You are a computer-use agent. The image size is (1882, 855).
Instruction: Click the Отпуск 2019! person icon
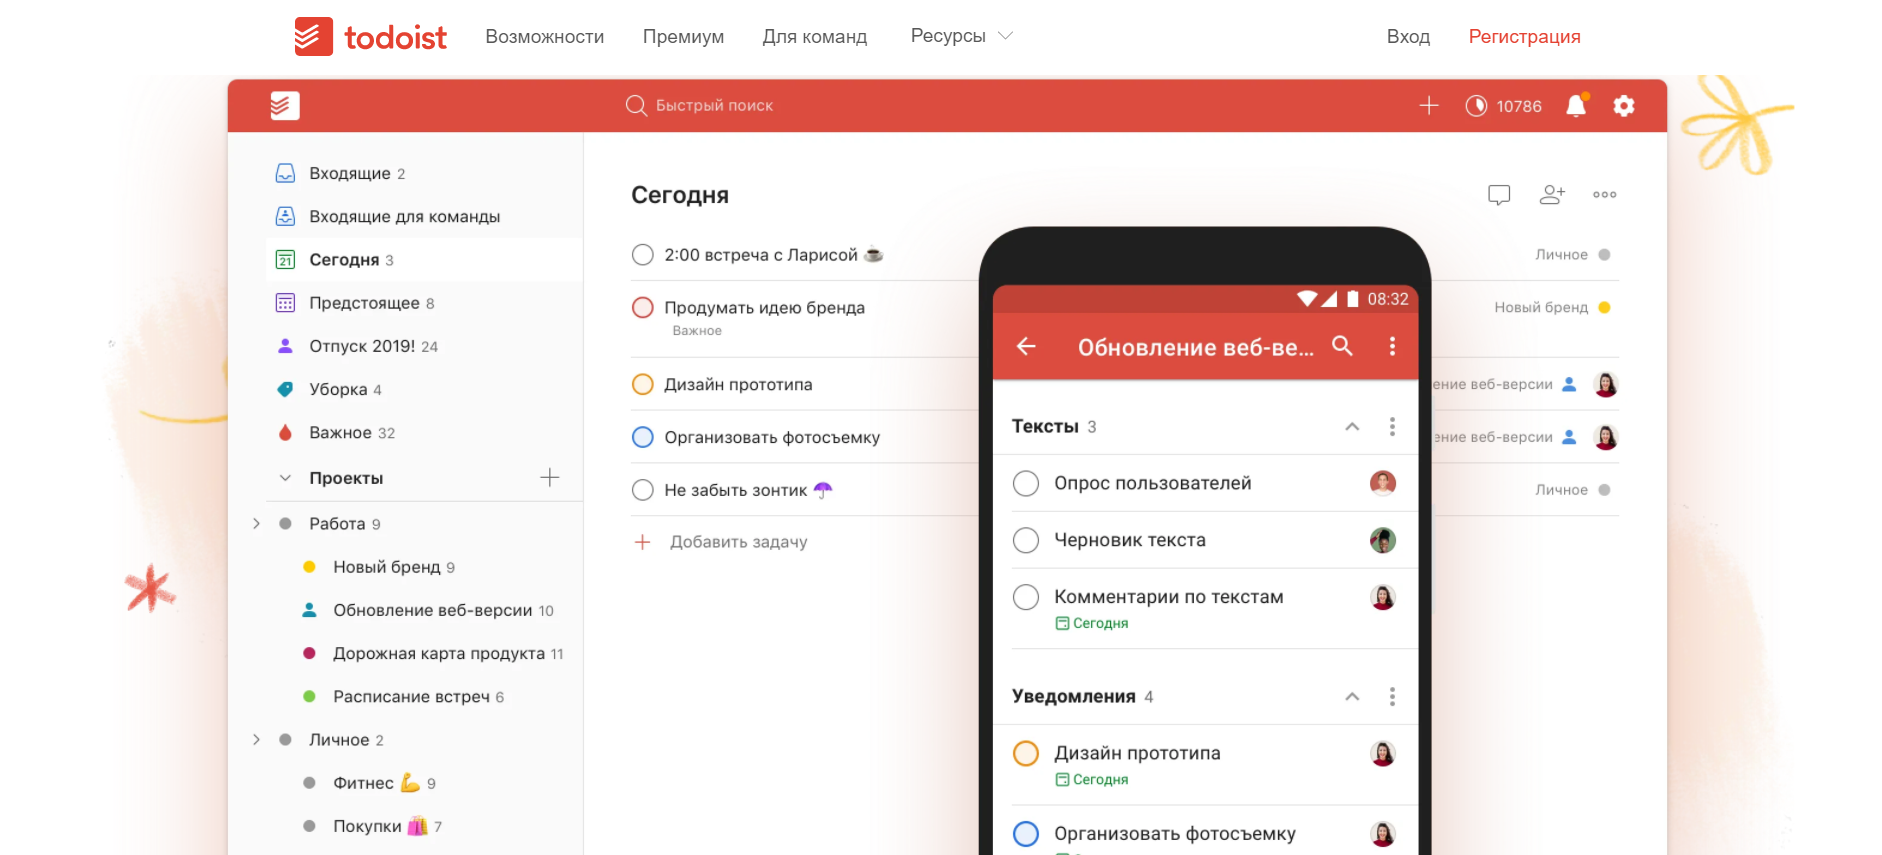coord(285,346)
